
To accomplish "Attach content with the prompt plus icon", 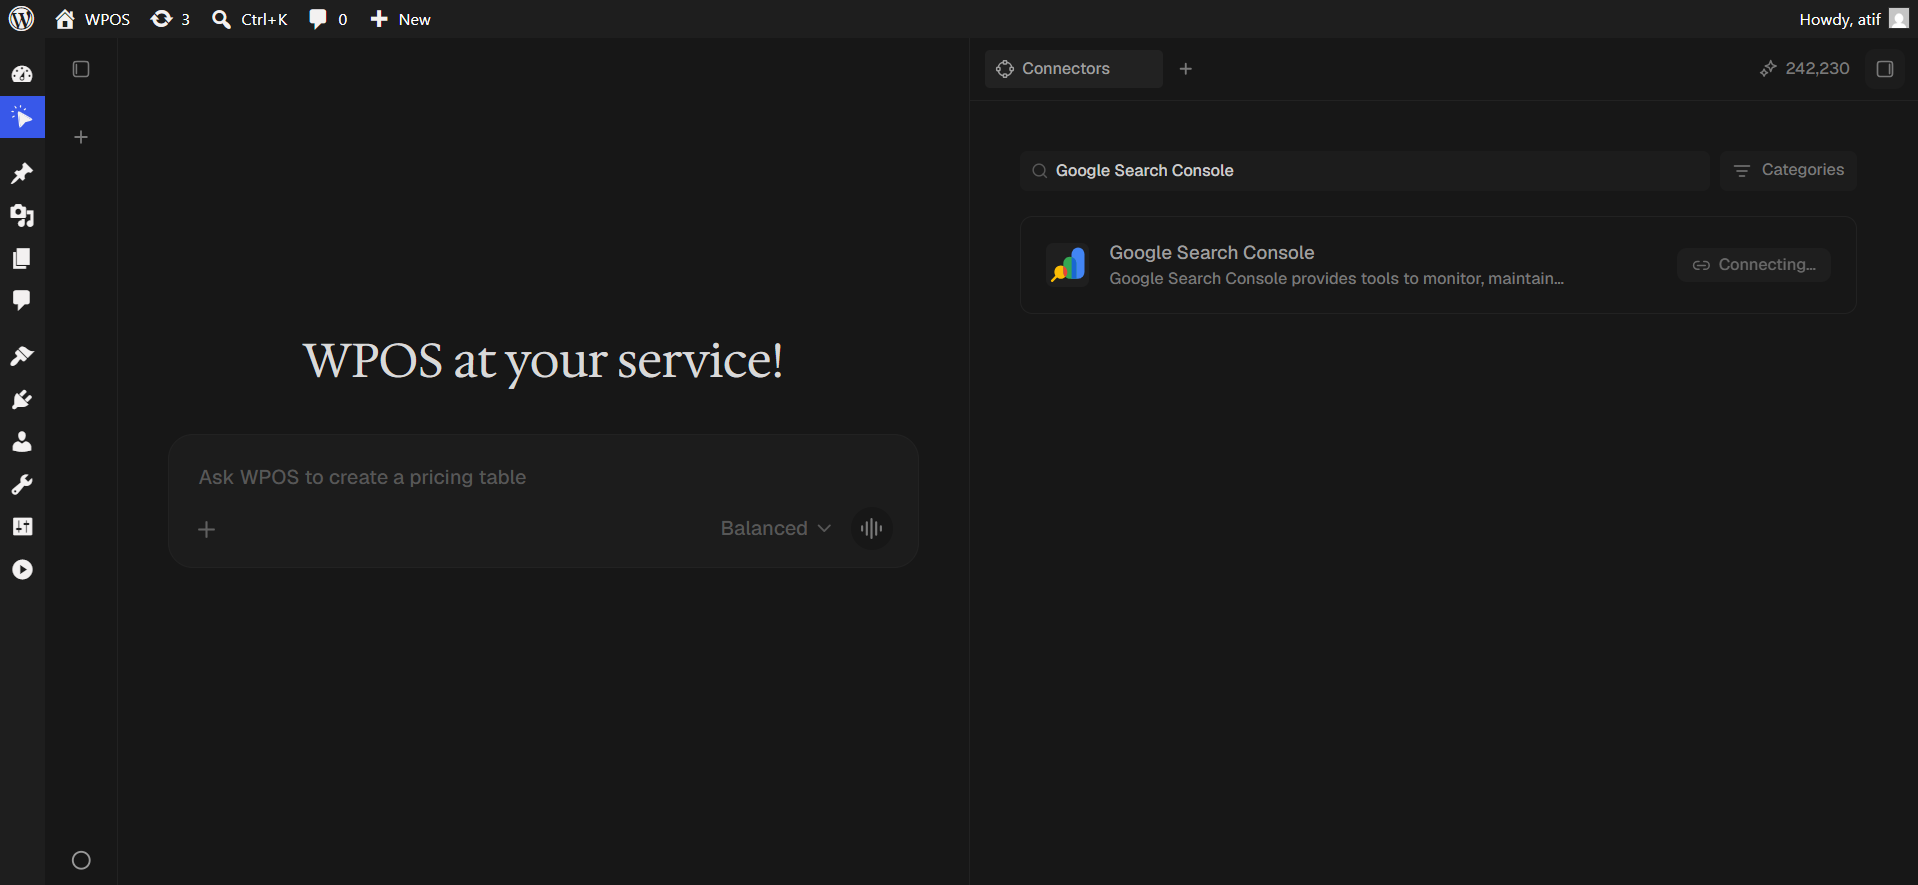I will click(x=207, y=529).
